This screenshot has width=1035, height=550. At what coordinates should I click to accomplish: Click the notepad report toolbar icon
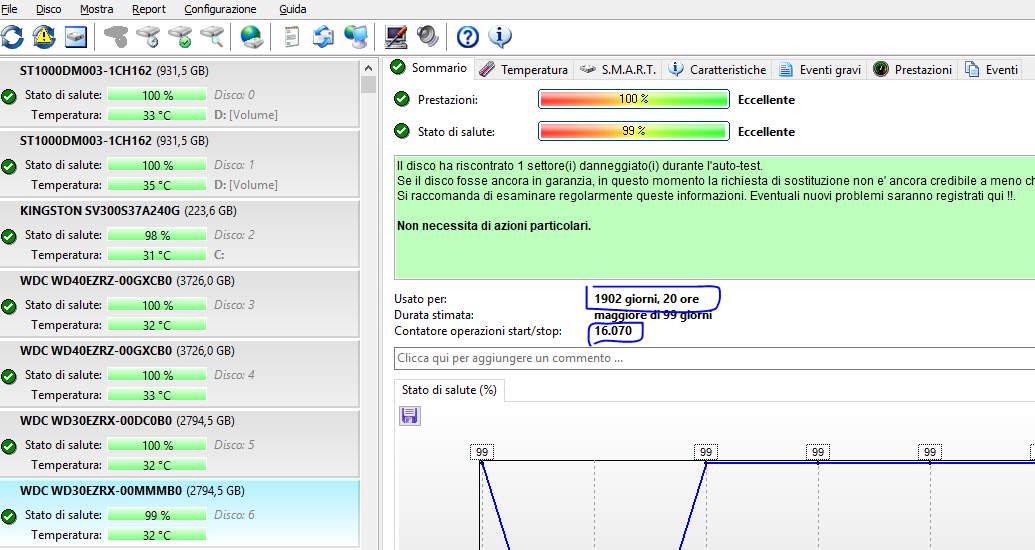[x=291, y=37]
